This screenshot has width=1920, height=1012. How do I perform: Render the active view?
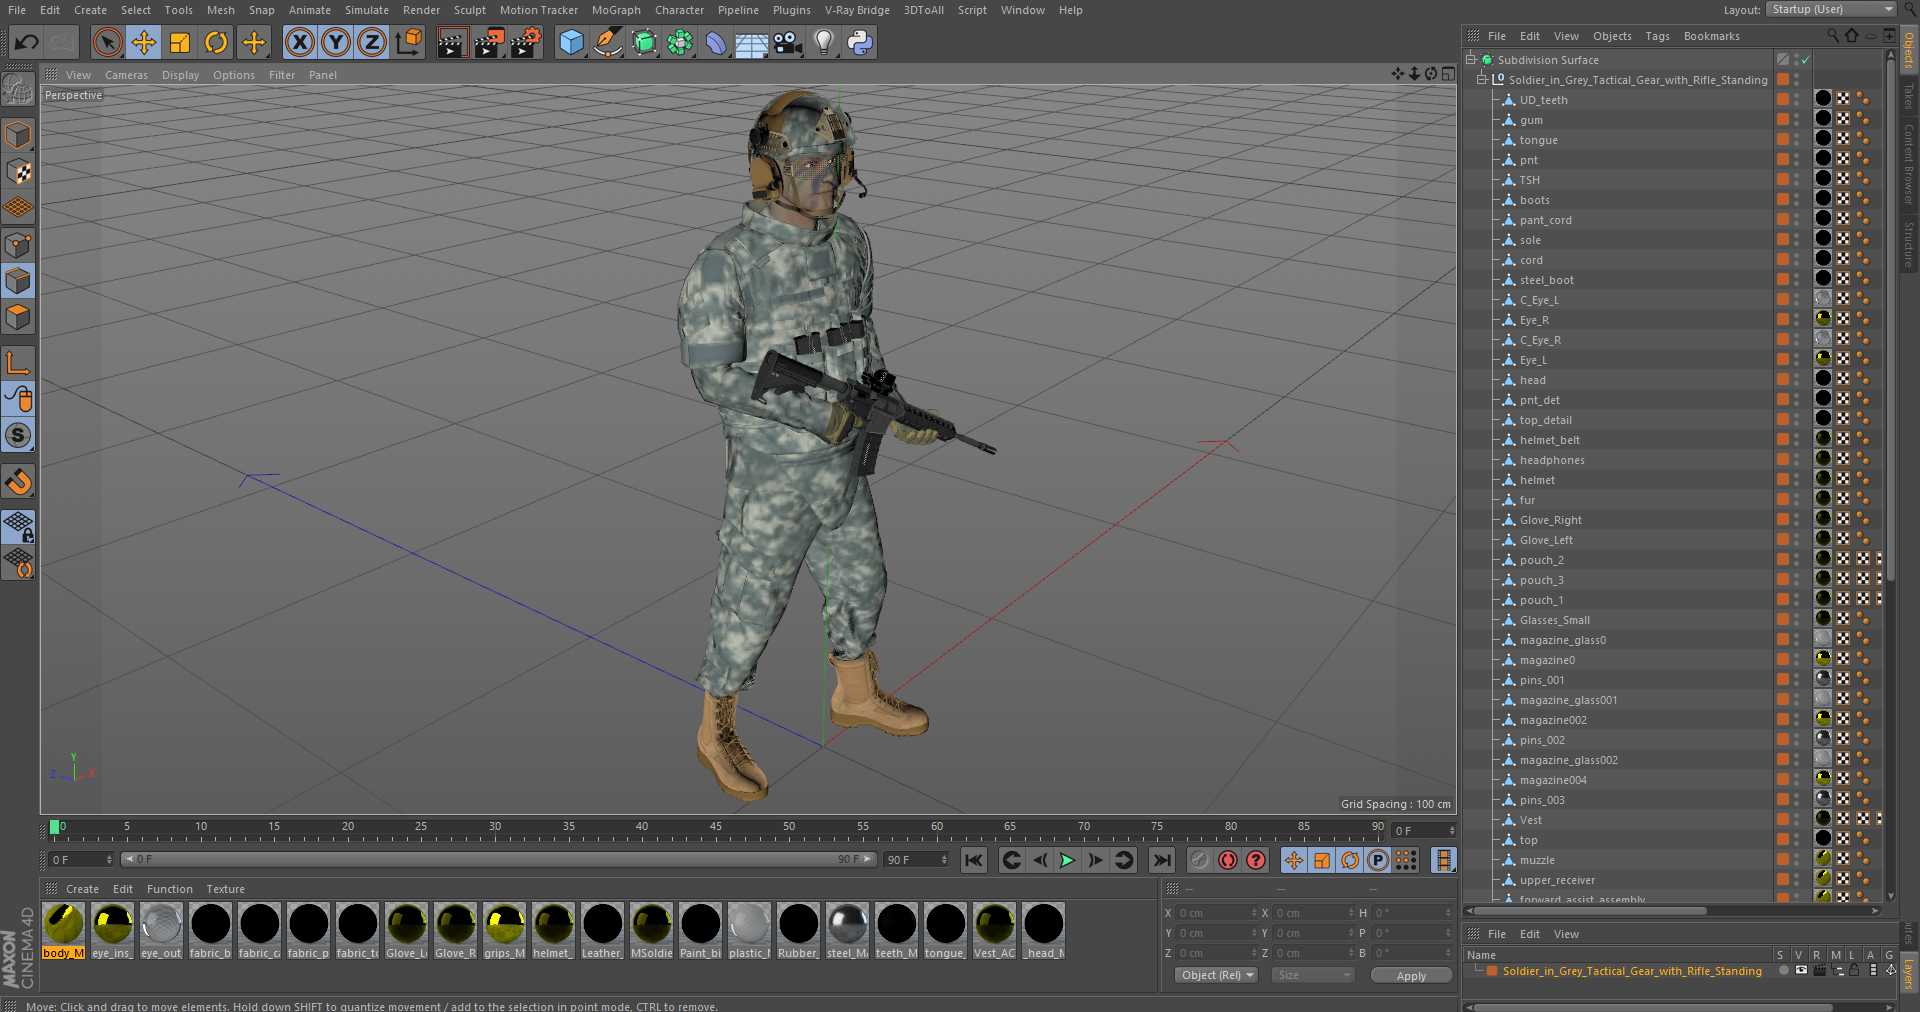tap(451, 42)
